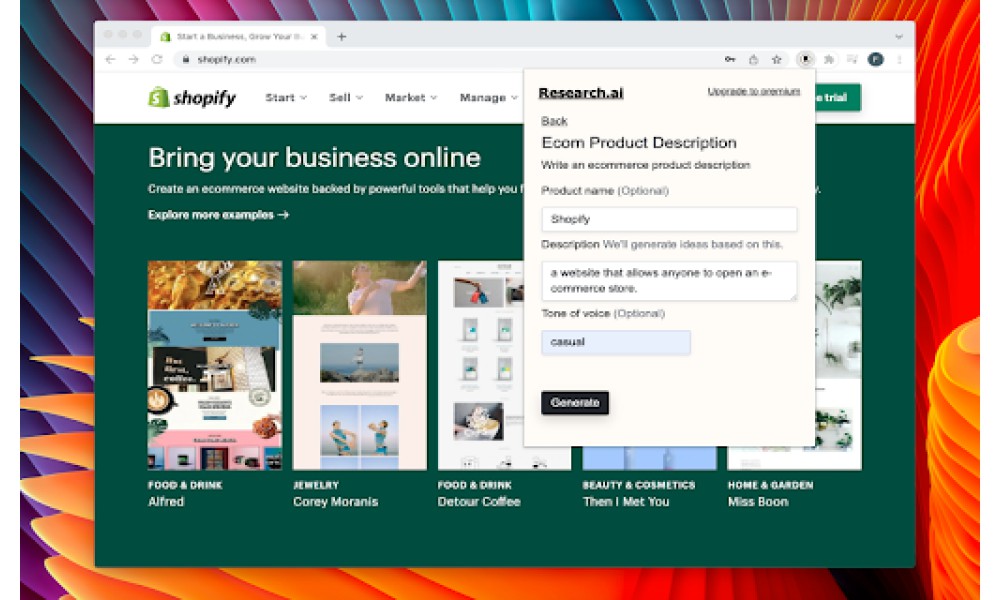This screenshot has width=1000, height=600.
Task: Click the share page icon in address bar
Action: point(753,59)
